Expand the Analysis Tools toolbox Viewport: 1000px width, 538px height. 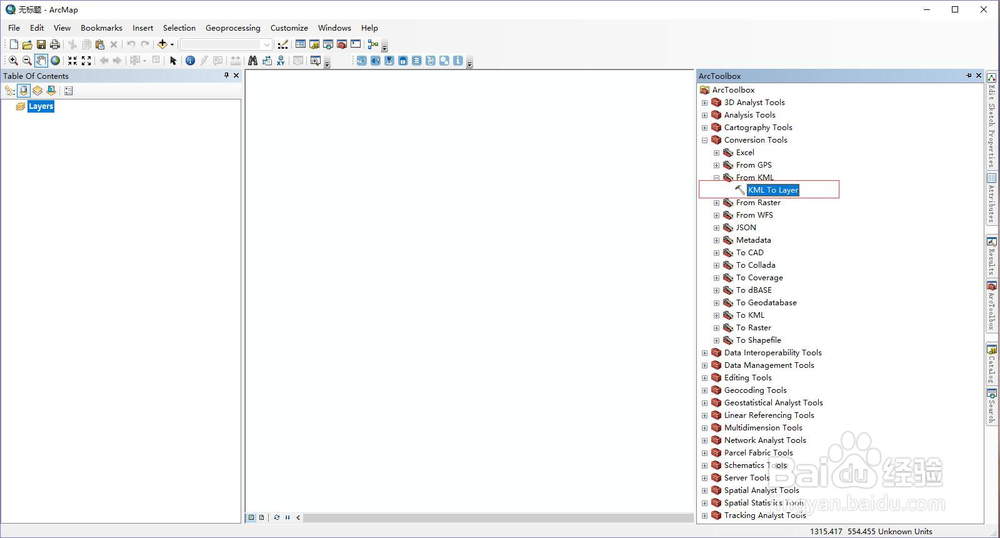[705, 115]
